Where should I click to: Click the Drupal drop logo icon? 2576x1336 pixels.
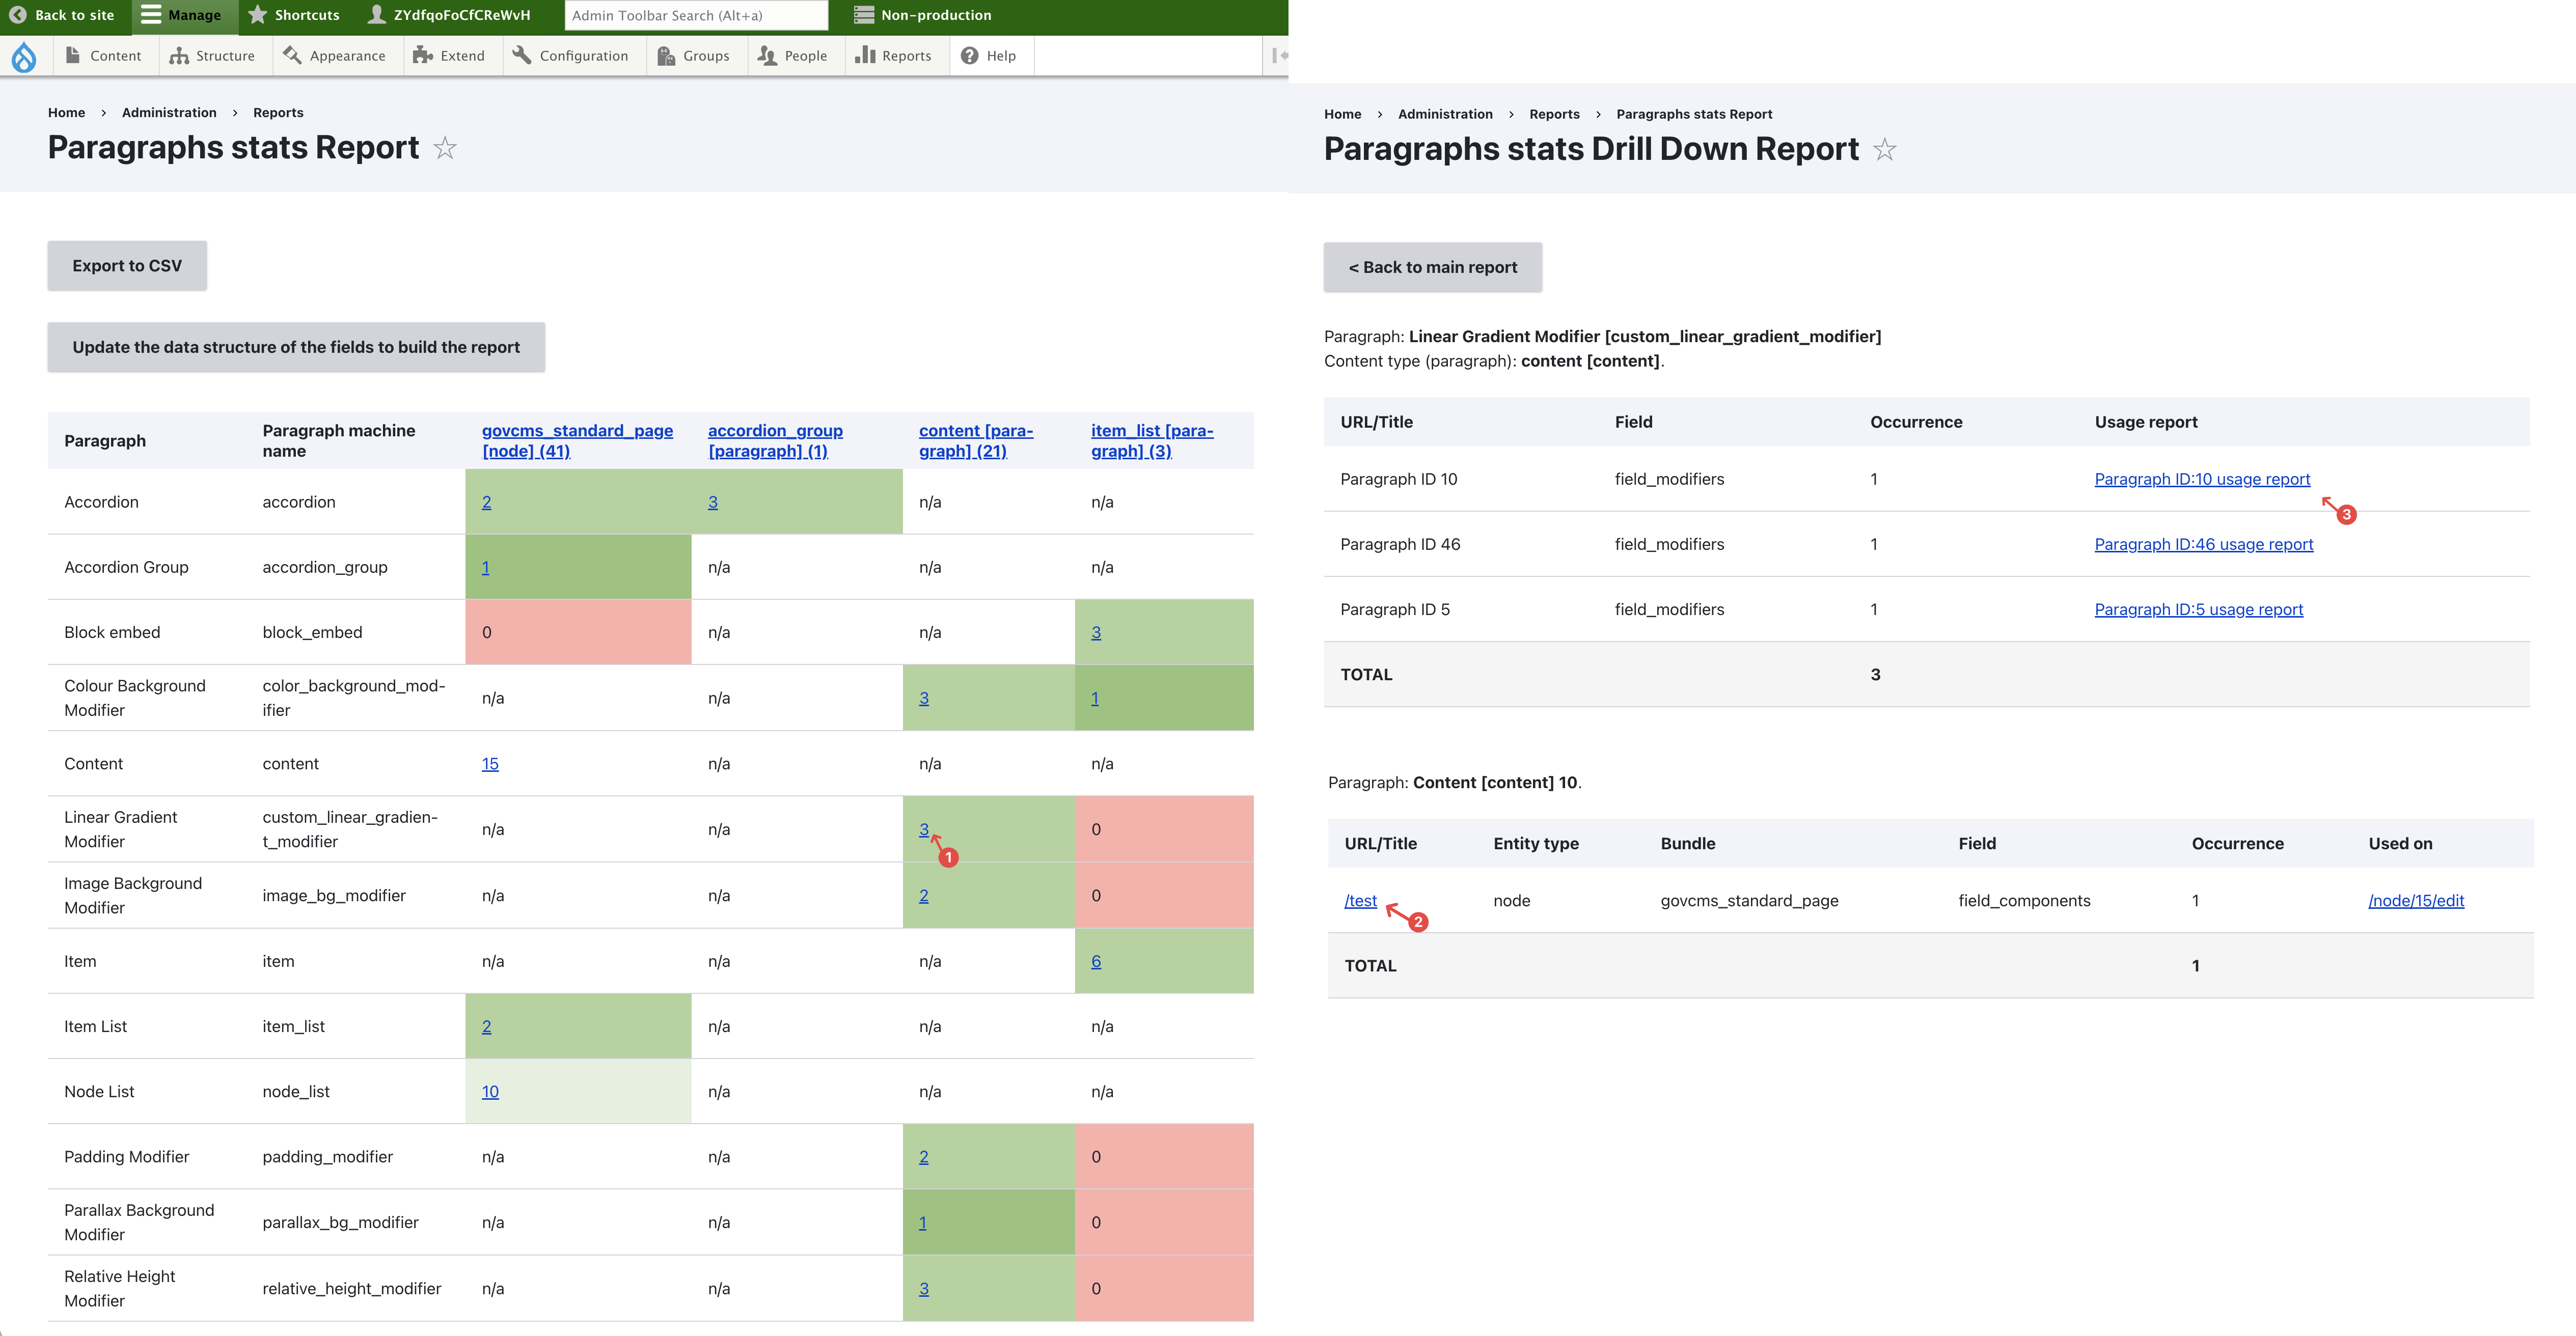point(24,56)
